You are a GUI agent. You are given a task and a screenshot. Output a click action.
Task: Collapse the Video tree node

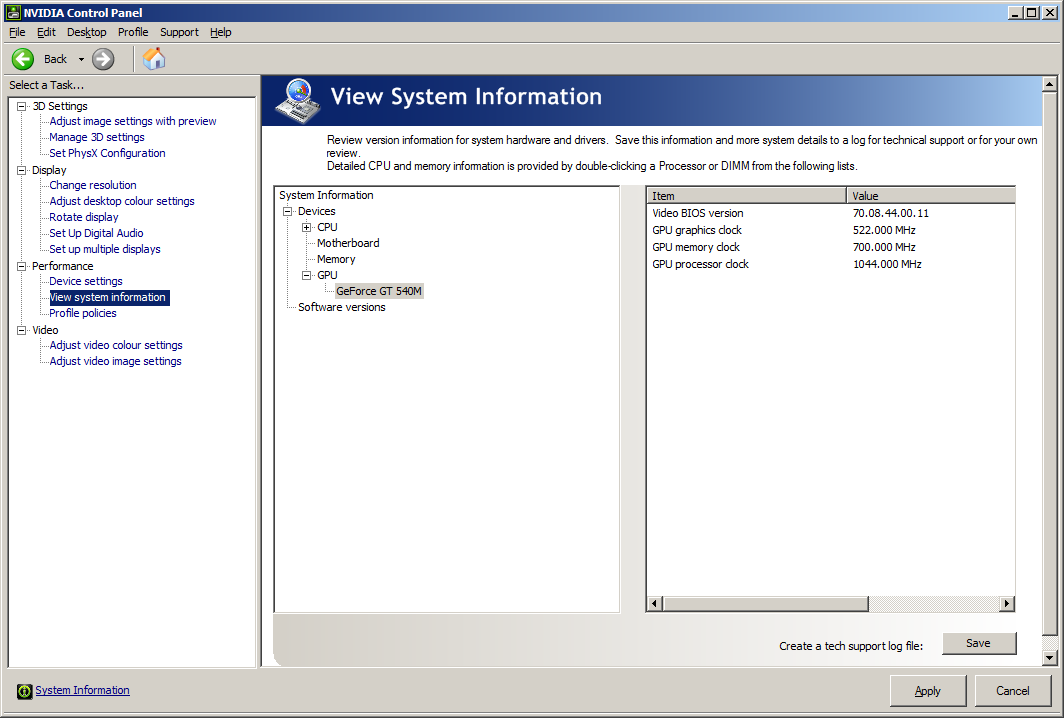(x=22, y=330)
